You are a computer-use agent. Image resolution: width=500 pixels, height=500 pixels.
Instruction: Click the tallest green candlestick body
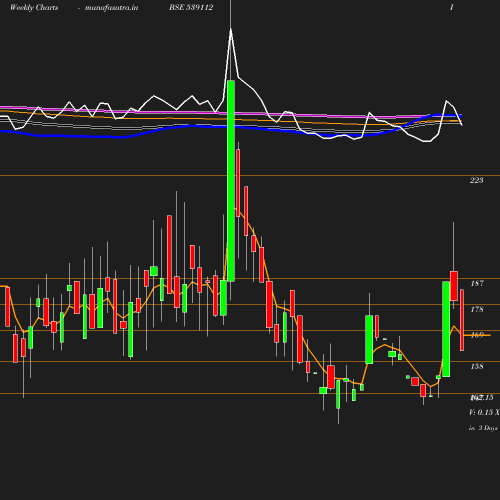(231, 181)
